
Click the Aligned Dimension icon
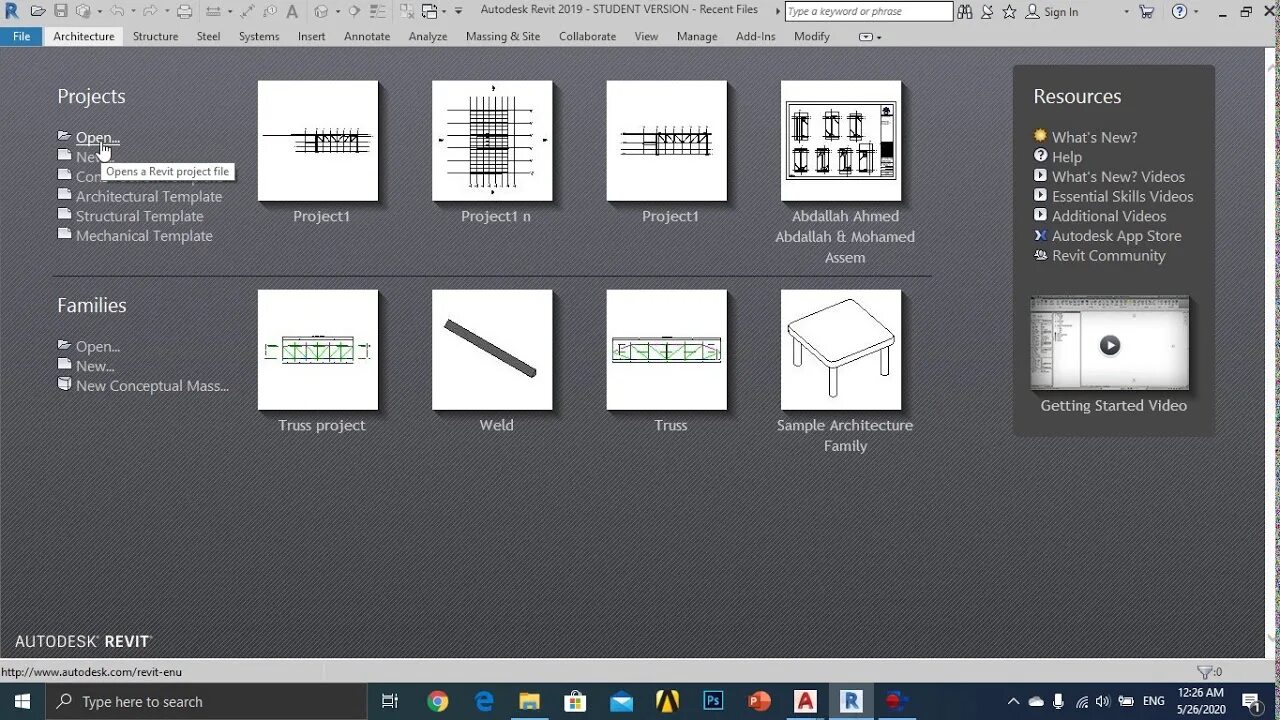pos(247,11)
